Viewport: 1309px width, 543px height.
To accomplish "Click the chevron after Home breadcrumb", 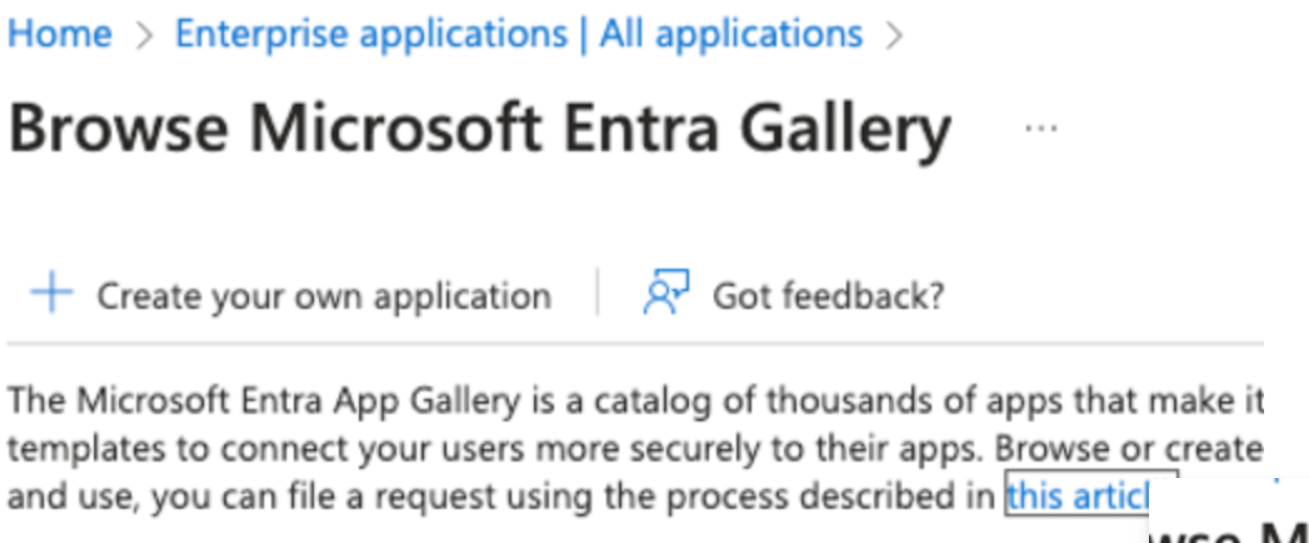I will (145, 36).
